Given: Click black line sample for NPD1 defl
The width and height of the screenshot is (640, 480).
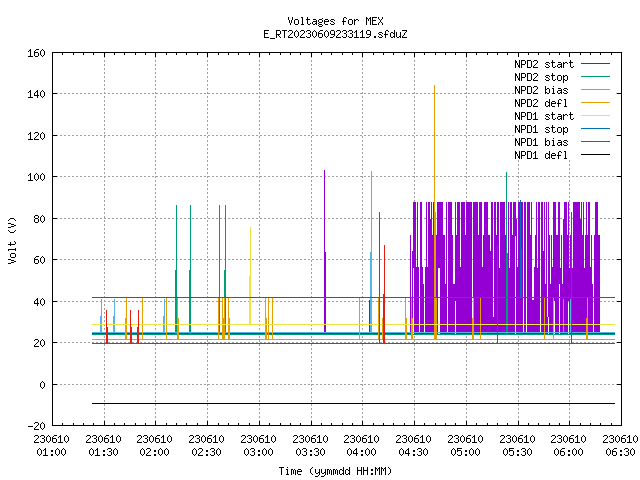Looking at the screenshot, I should [596, 155].
